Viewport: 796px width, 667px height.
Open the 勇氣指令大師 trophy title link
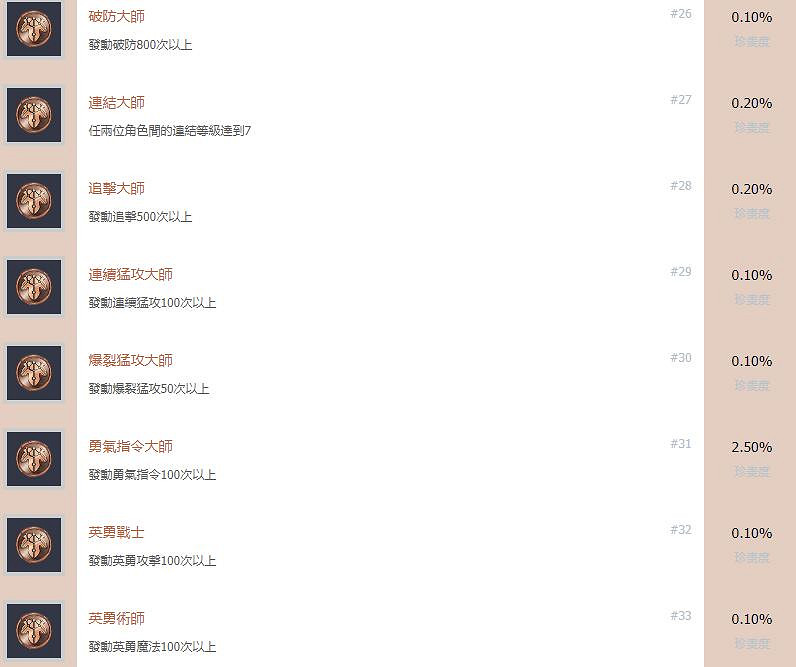pos(130,447)
